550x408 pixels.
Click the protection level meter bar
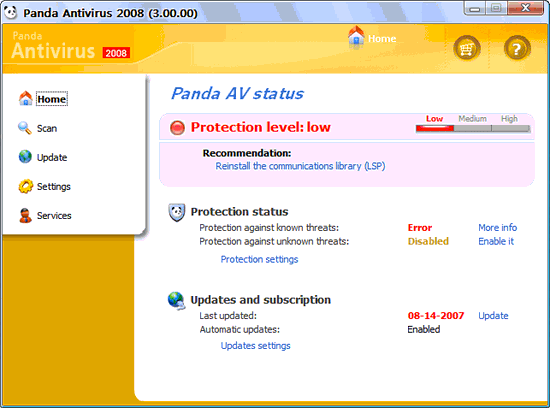tap(473, 129)
